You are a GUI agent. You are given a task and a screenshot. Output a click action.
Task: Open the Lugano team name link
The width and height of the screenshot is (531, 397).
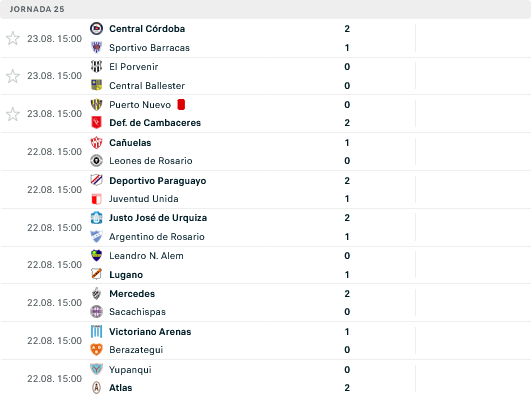coord(126,275)
